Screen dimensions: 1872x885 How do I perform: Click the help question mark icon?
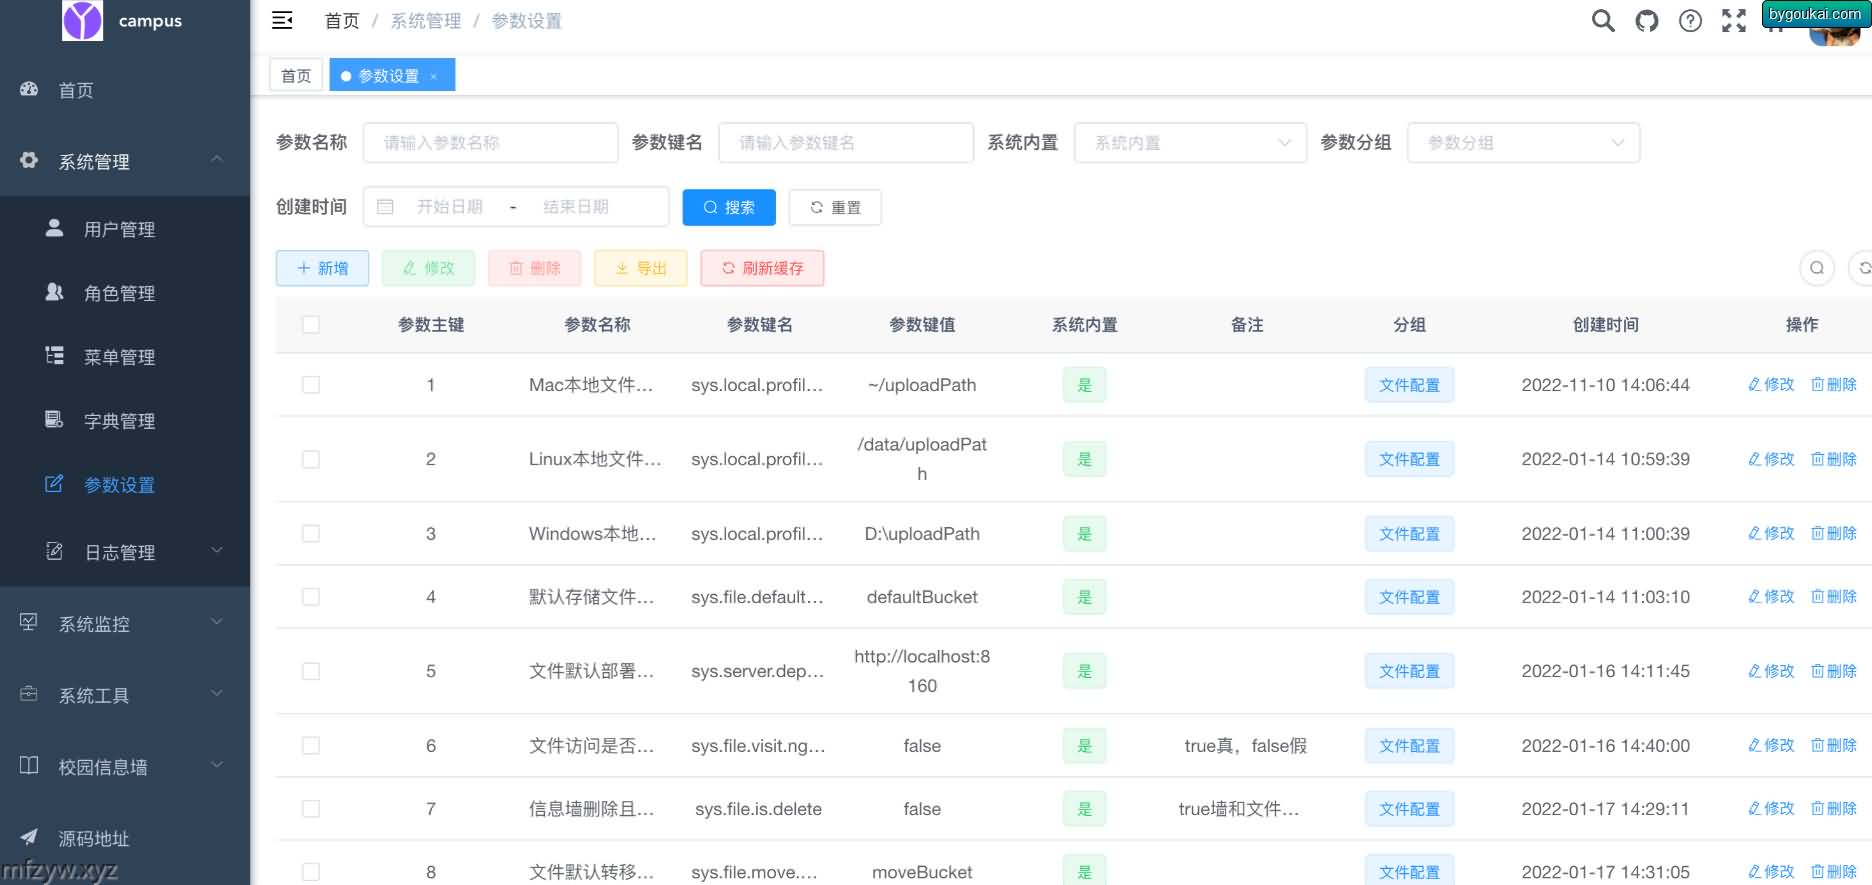tap(1690, 21)
